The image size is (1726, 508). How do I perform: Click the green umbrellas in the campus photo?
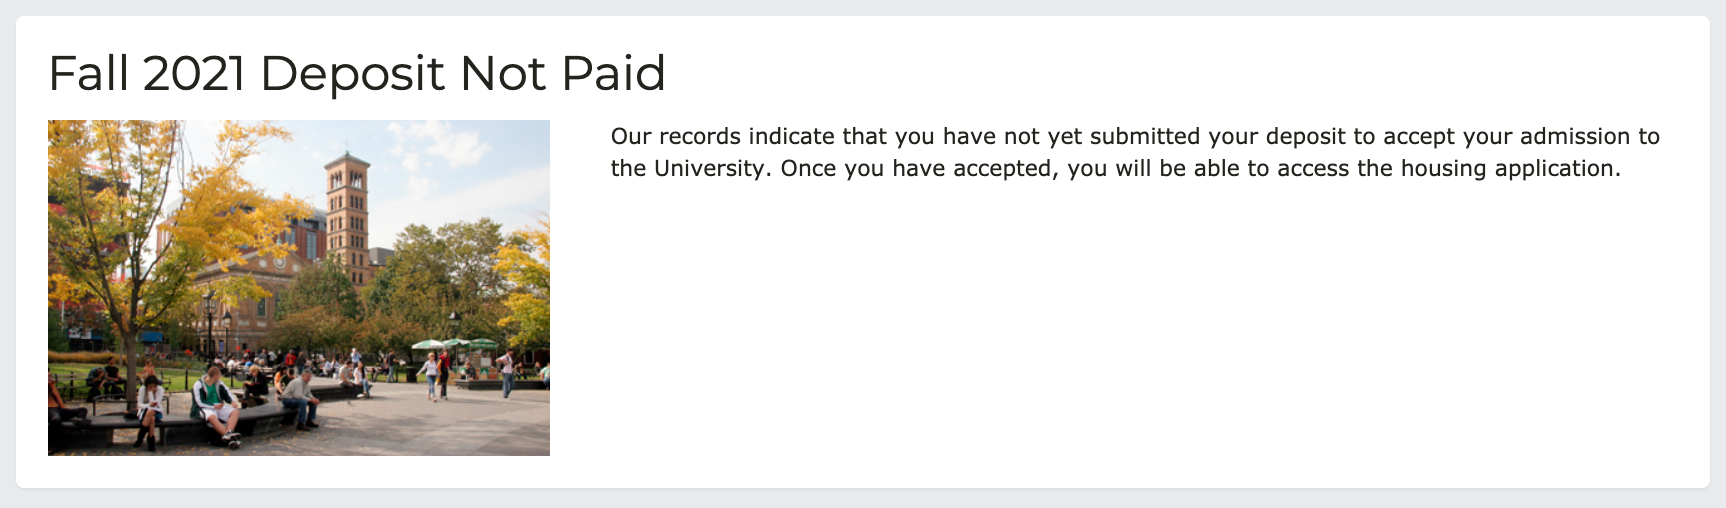(x=455, y=345)
